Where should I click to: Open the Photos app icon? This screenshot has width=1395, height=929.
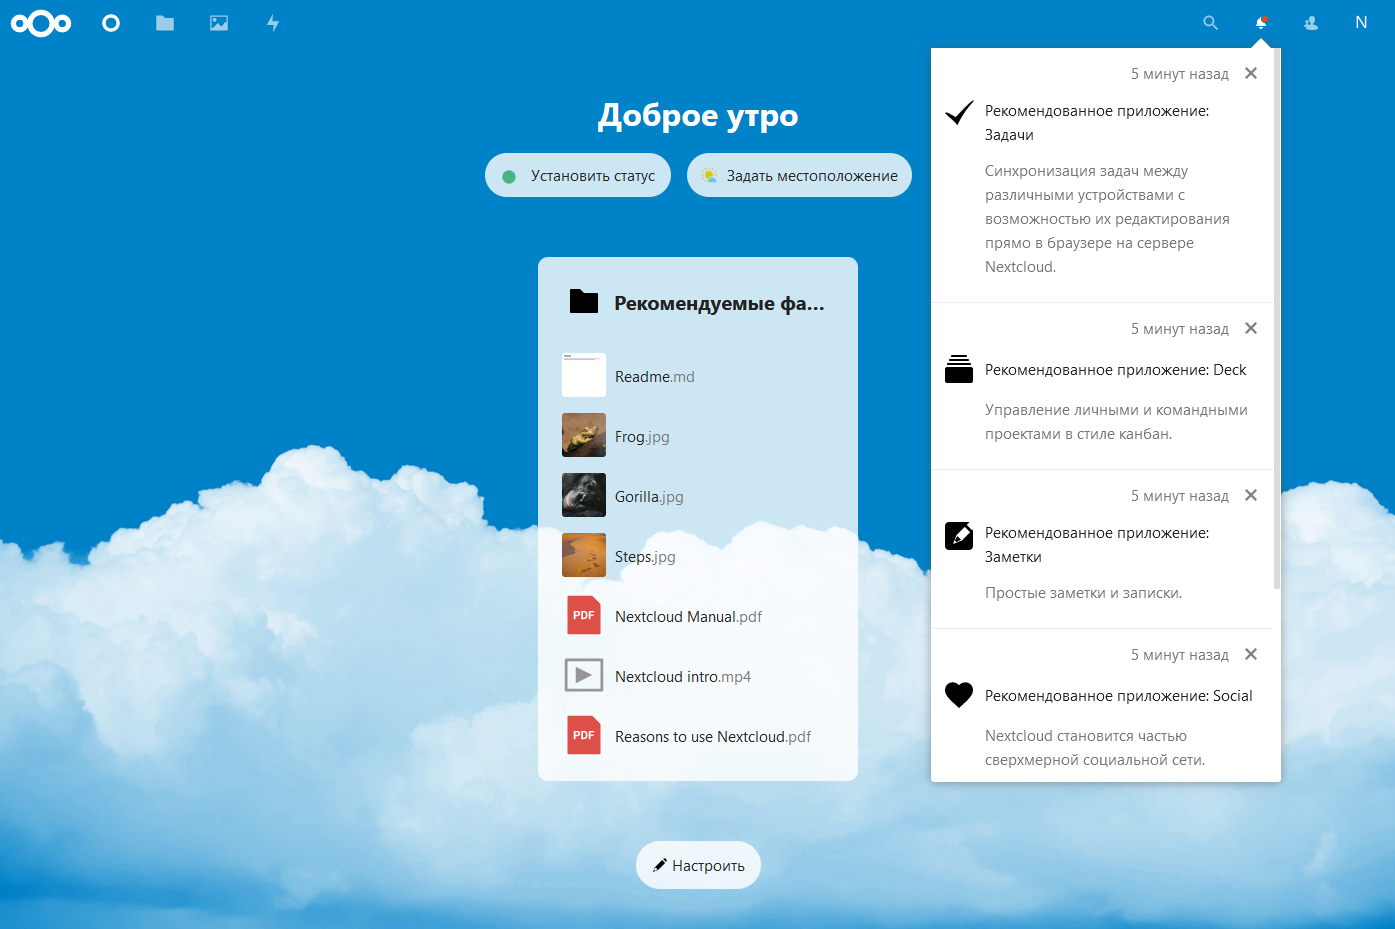click(219, 23)
